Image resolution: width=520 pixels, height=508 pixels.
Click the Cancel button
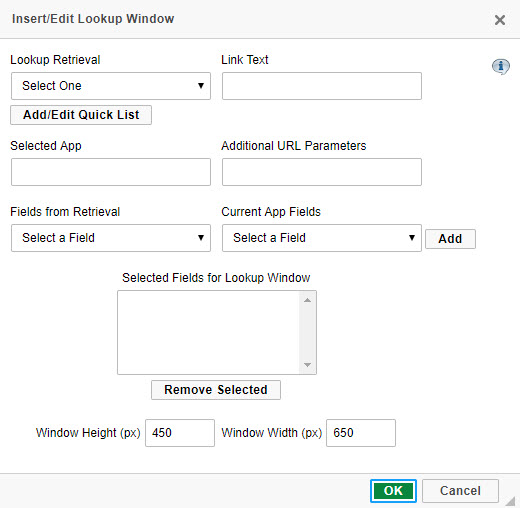point(460,491)
